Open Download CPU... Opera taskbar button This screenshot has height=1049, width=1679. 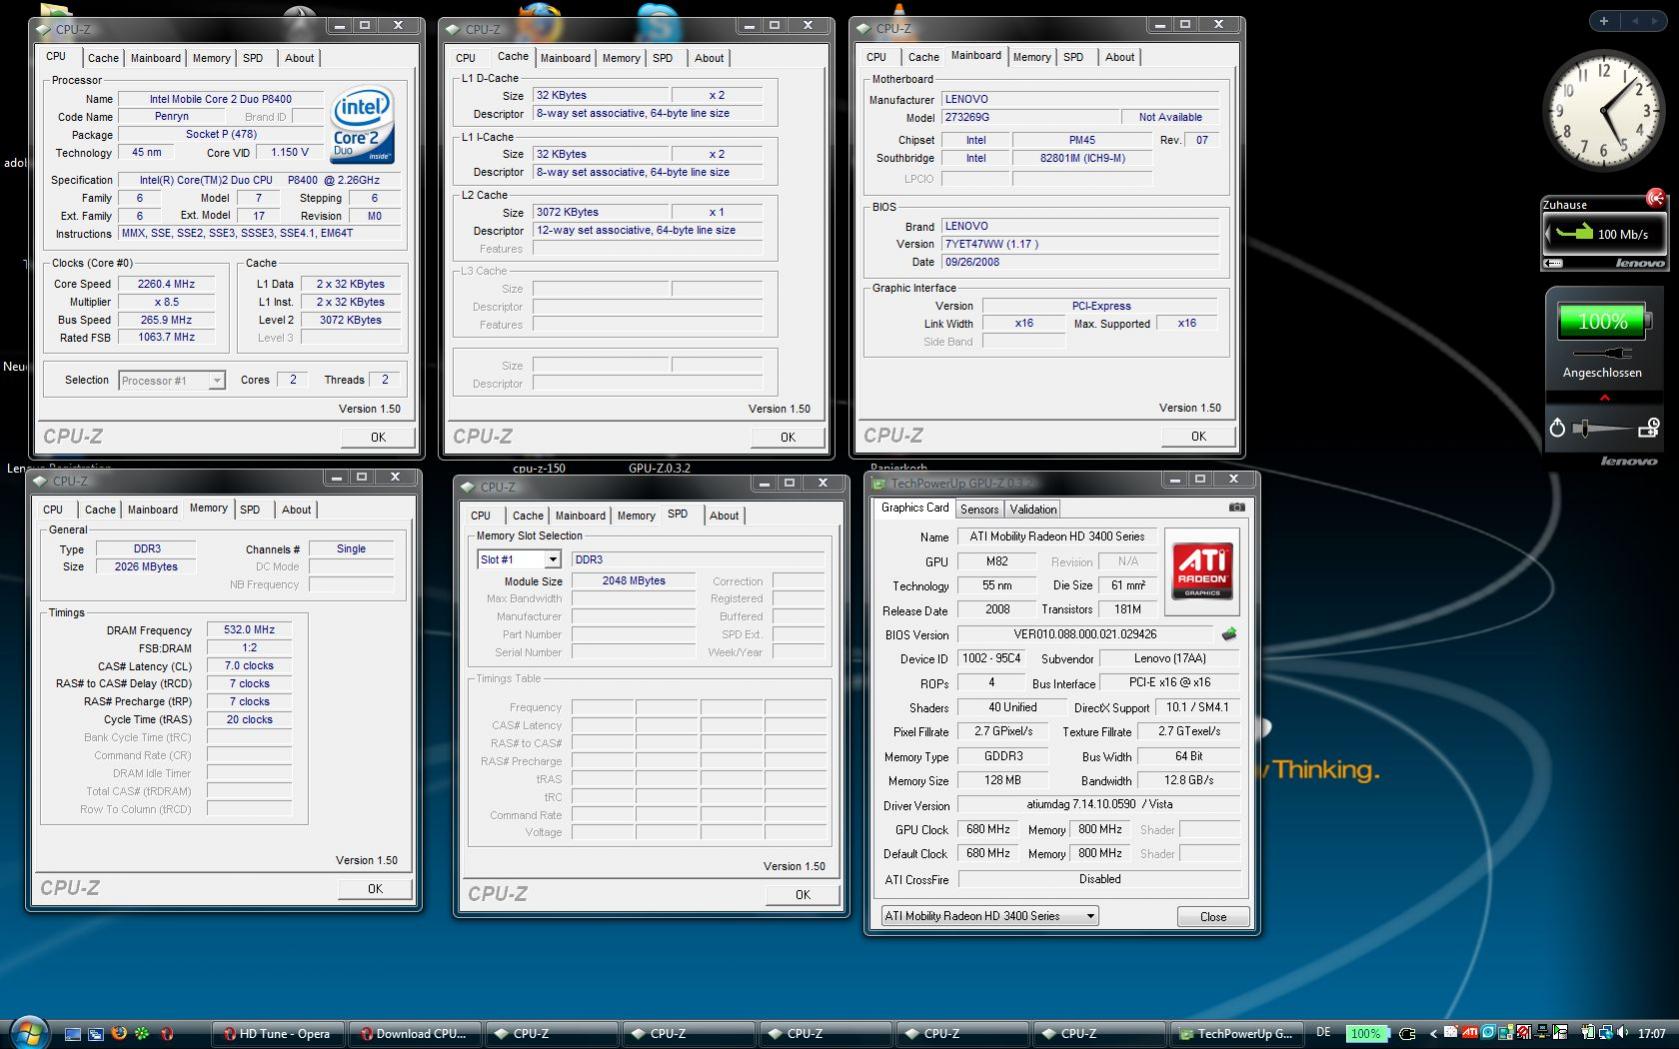tap(415, 1034)
